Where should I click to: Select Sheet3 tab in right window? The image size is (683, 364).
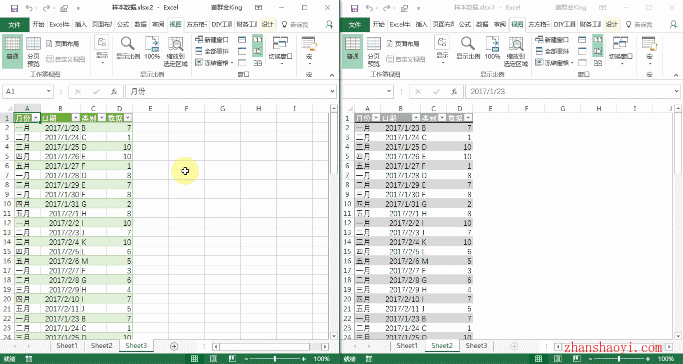(x=476, y=346)
